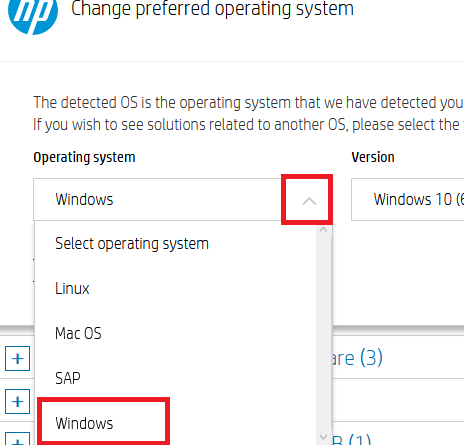The width and height of the screenshot is (464, 445).
Task: Expand the second plus category row
Action: click(17, 401)
